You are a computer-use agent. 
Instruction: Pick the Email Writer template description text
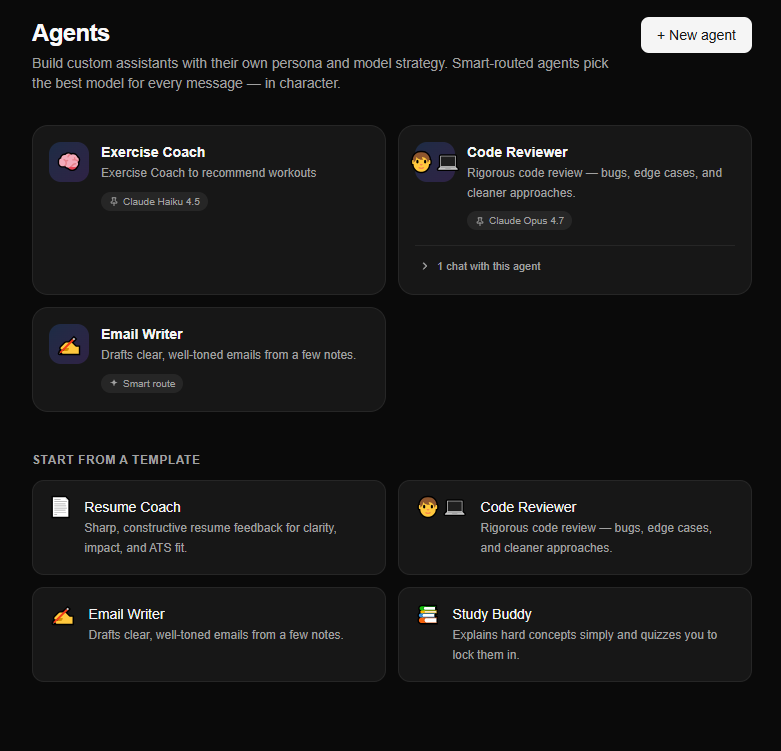click(216, 634)
